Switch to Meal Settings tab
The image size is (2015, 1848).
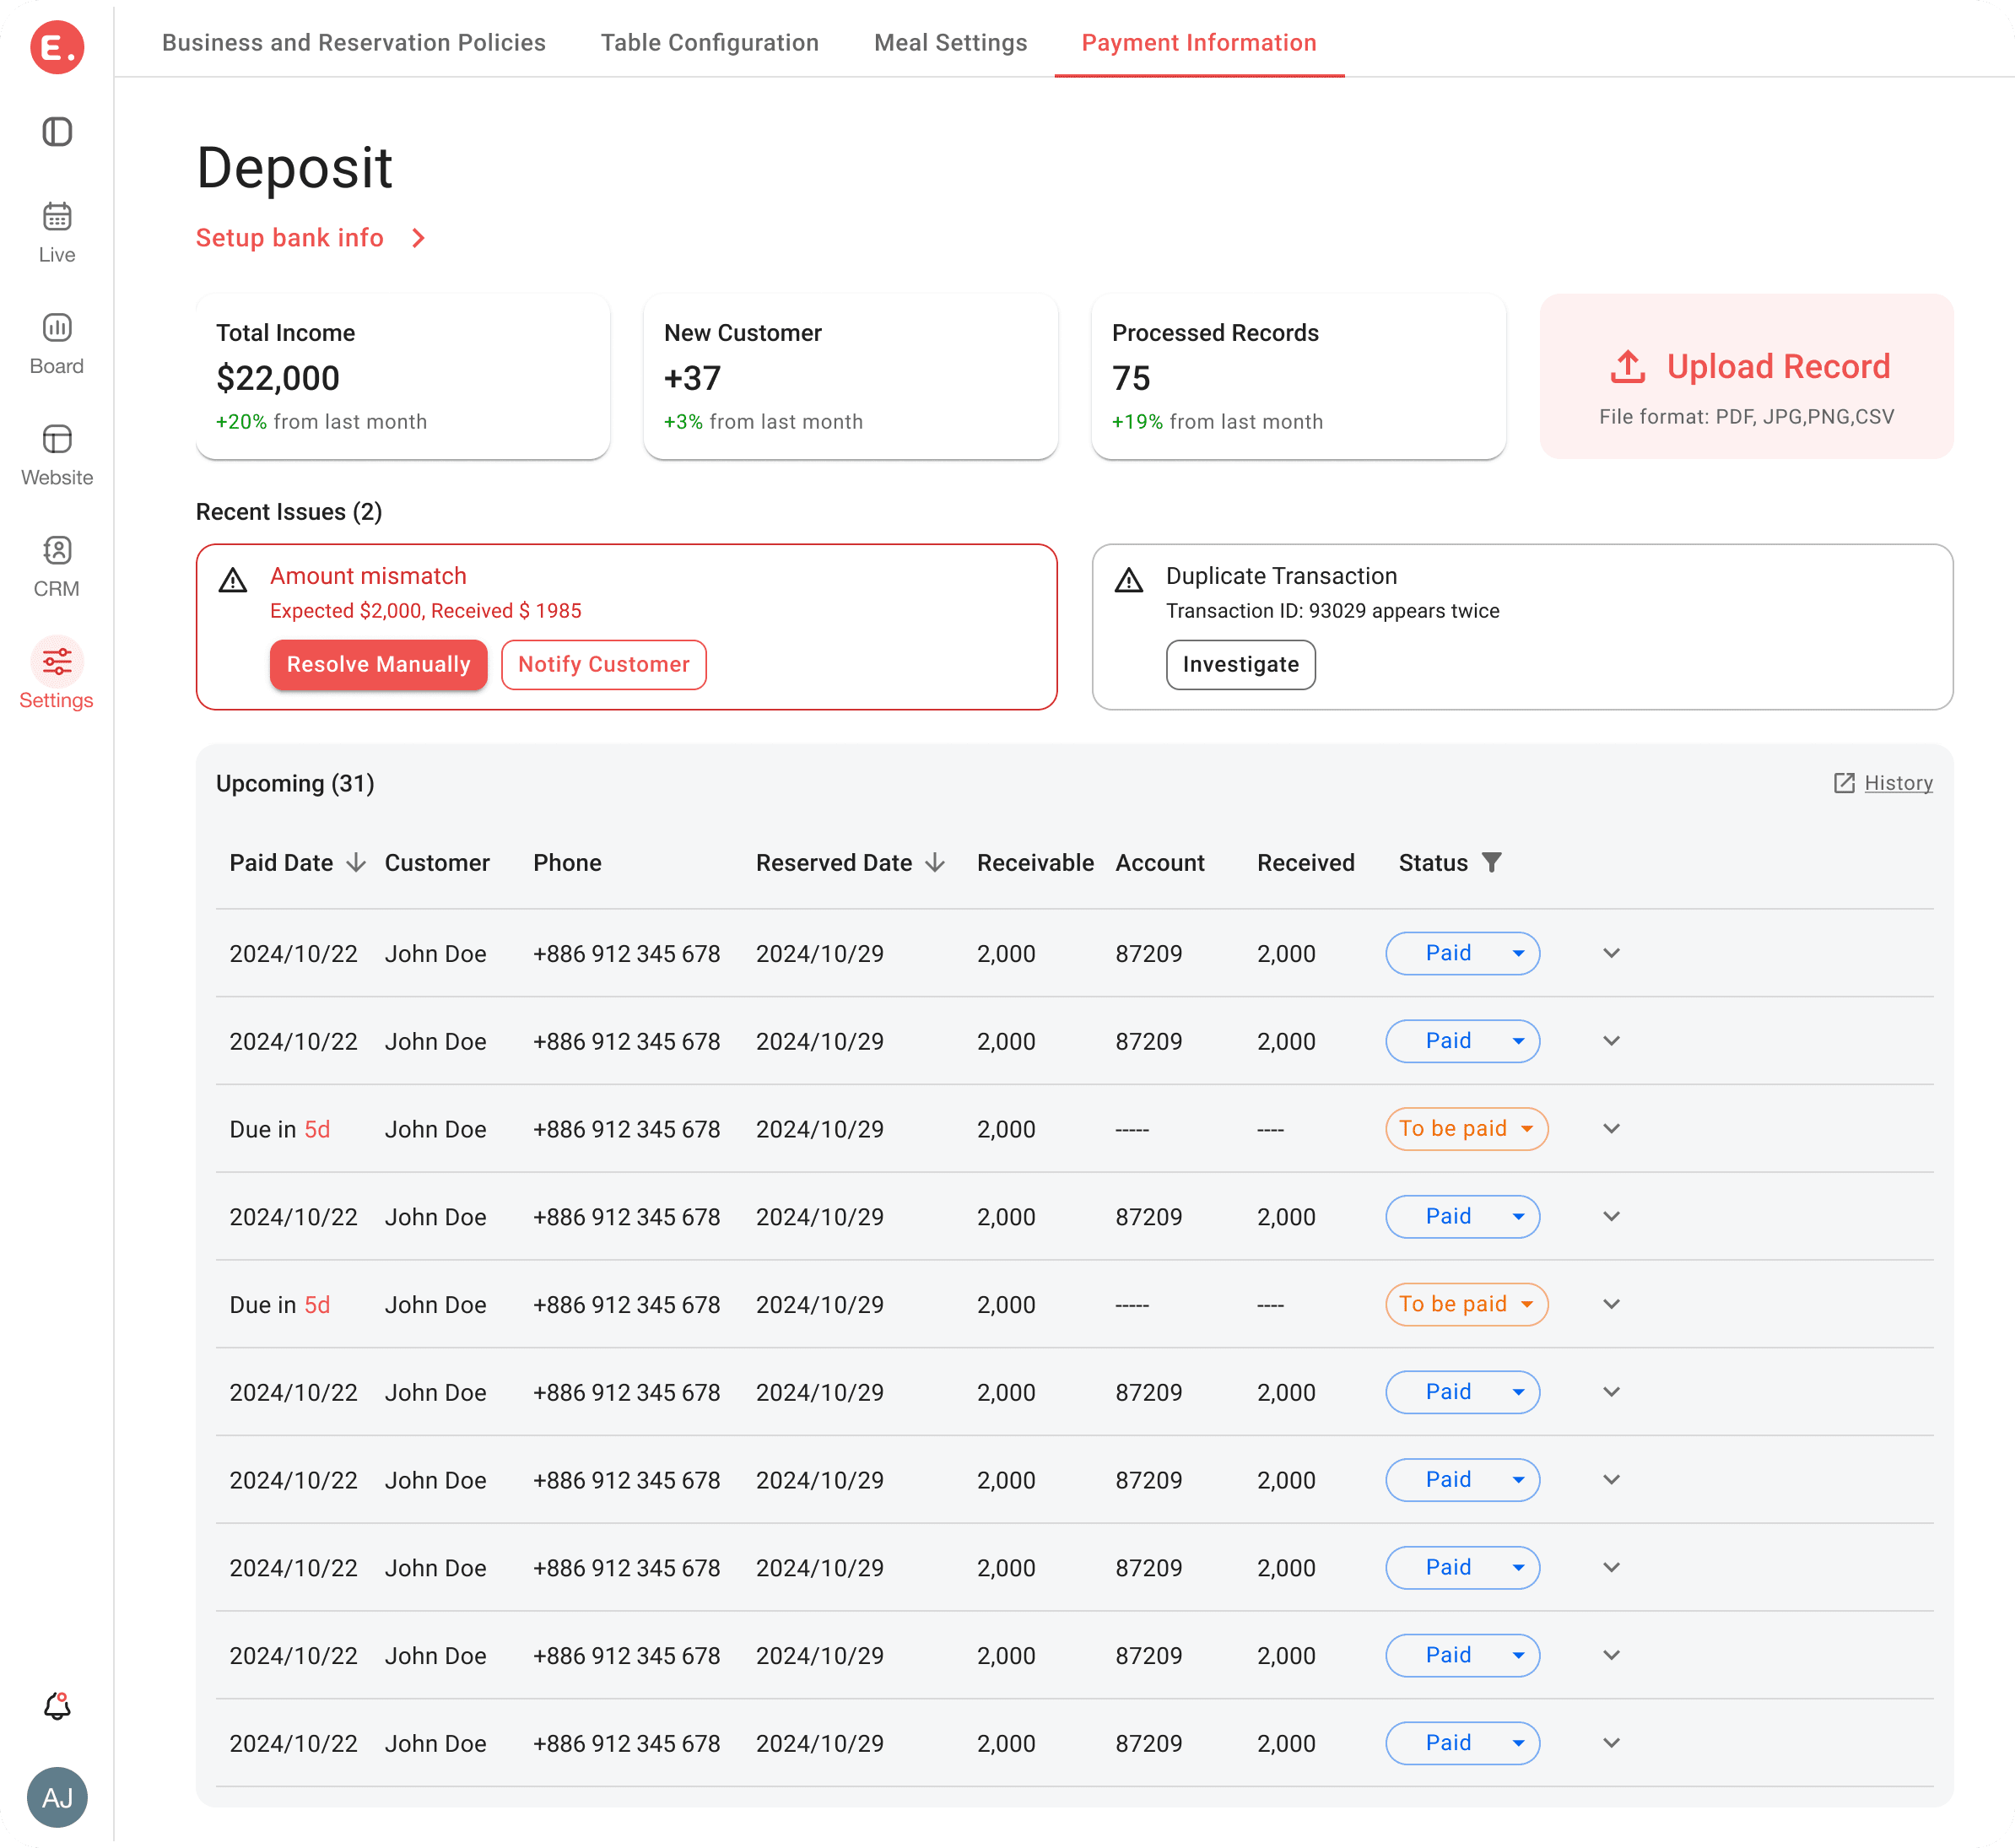(x=951, y=43)
